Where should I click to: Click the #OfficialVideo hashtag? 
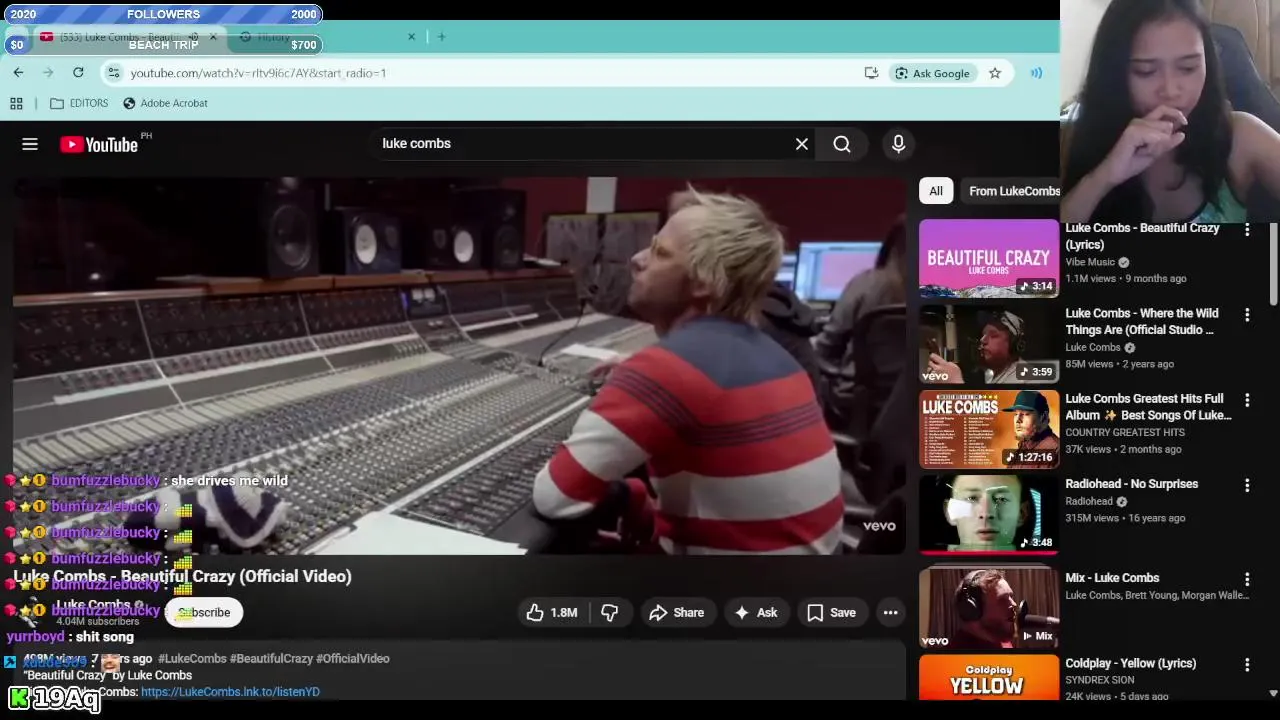tap(352, 659)
